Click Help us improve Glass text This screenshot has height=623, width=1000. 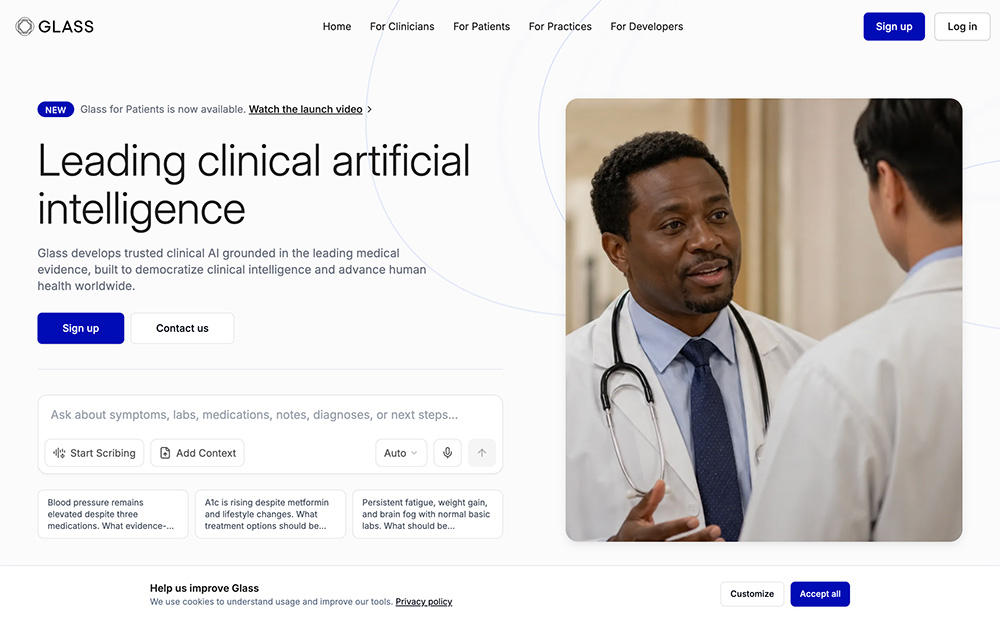204,588
